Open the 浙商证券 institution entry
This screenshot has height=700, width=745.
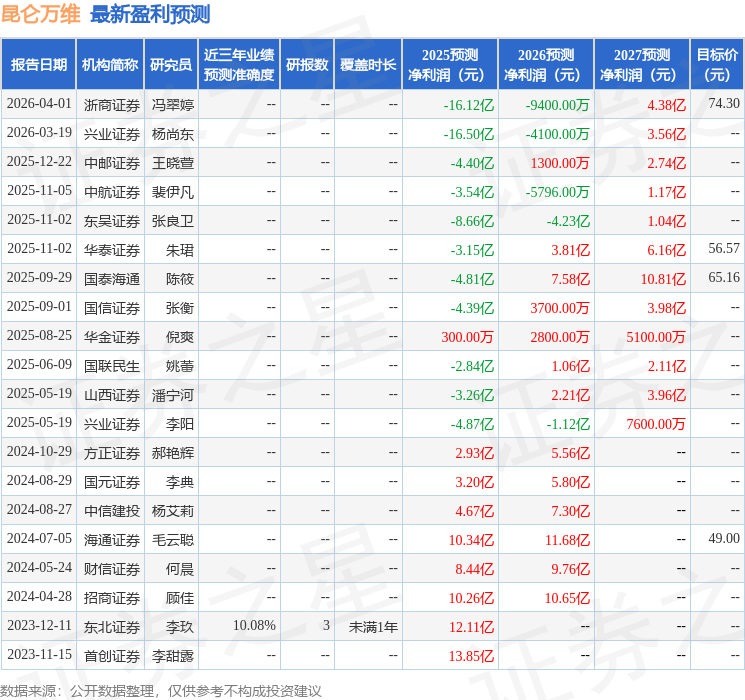tap(112, 104)
